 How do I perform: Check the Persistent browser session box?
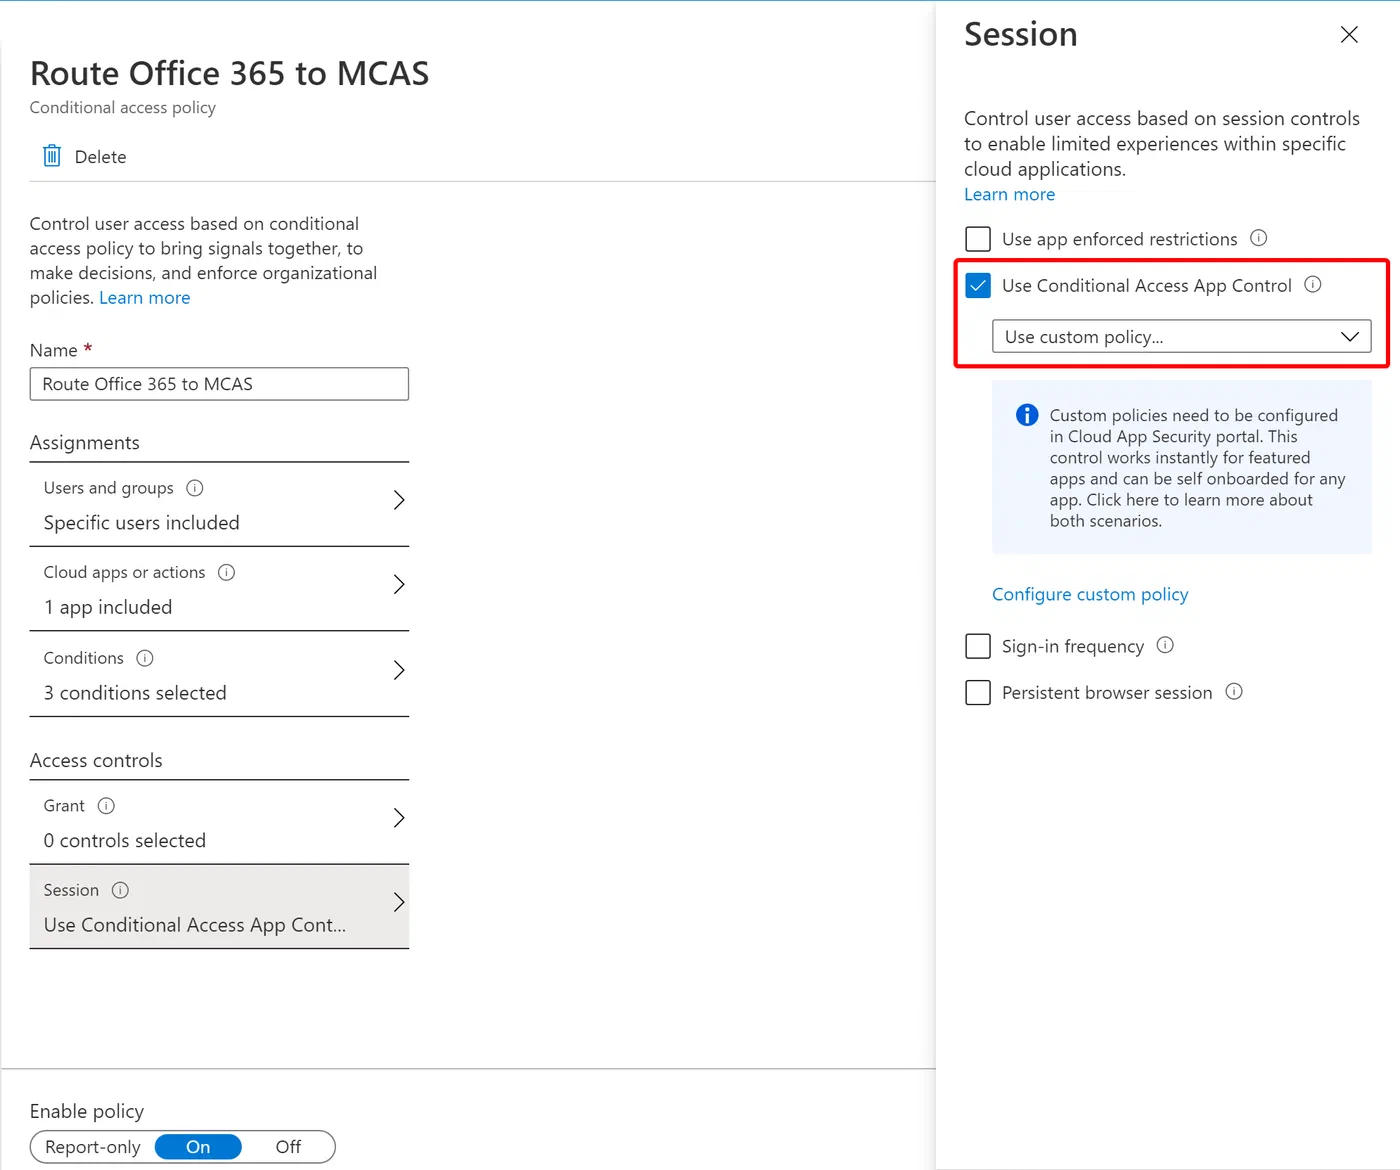click(978, 693)
